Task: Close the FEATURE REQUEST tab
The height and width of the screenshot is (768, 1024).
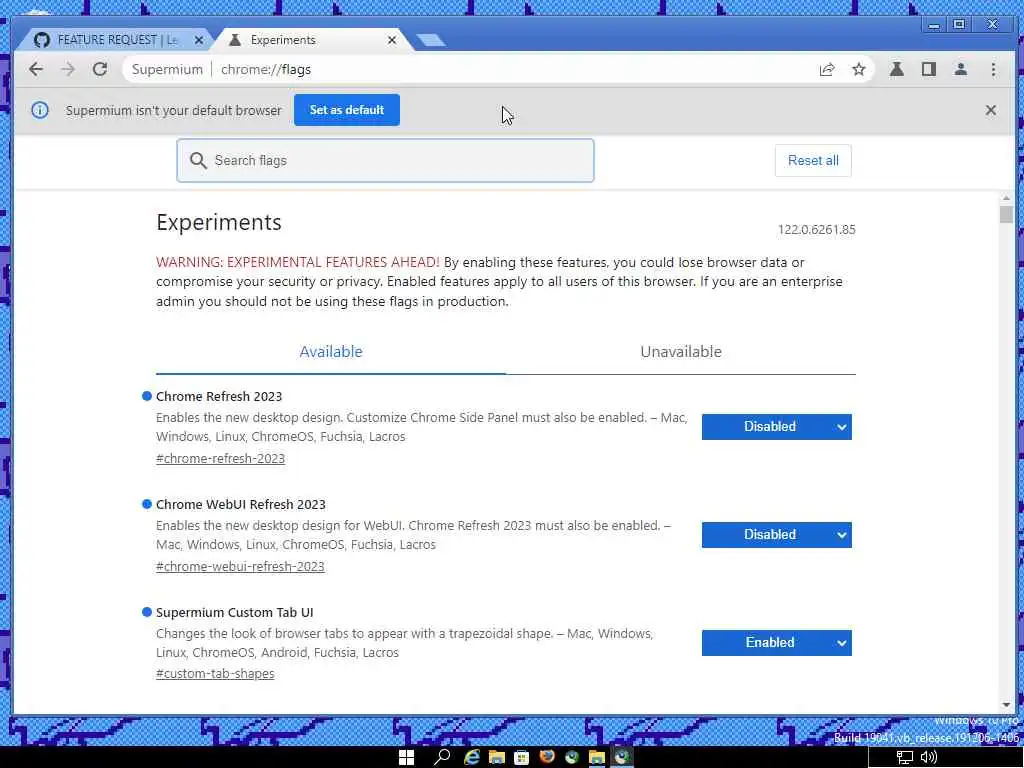Action: coord(199,40)
